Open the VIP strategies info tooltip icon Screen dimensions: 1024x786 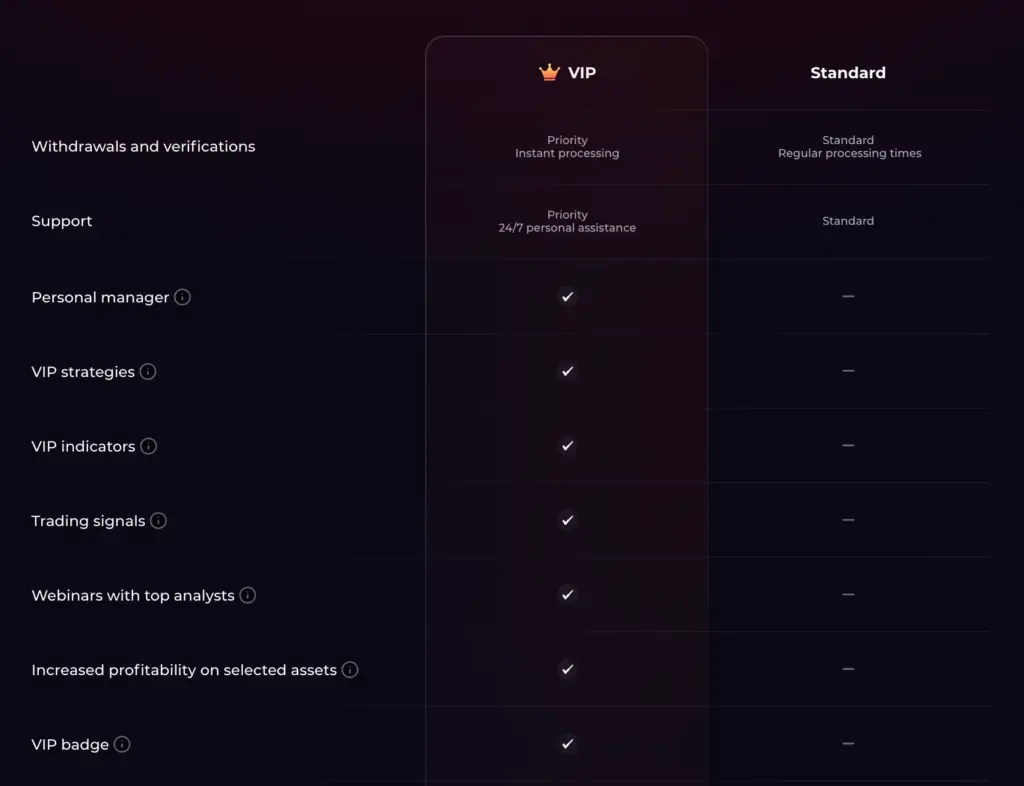pyautogui.click(x=149, y=371)
